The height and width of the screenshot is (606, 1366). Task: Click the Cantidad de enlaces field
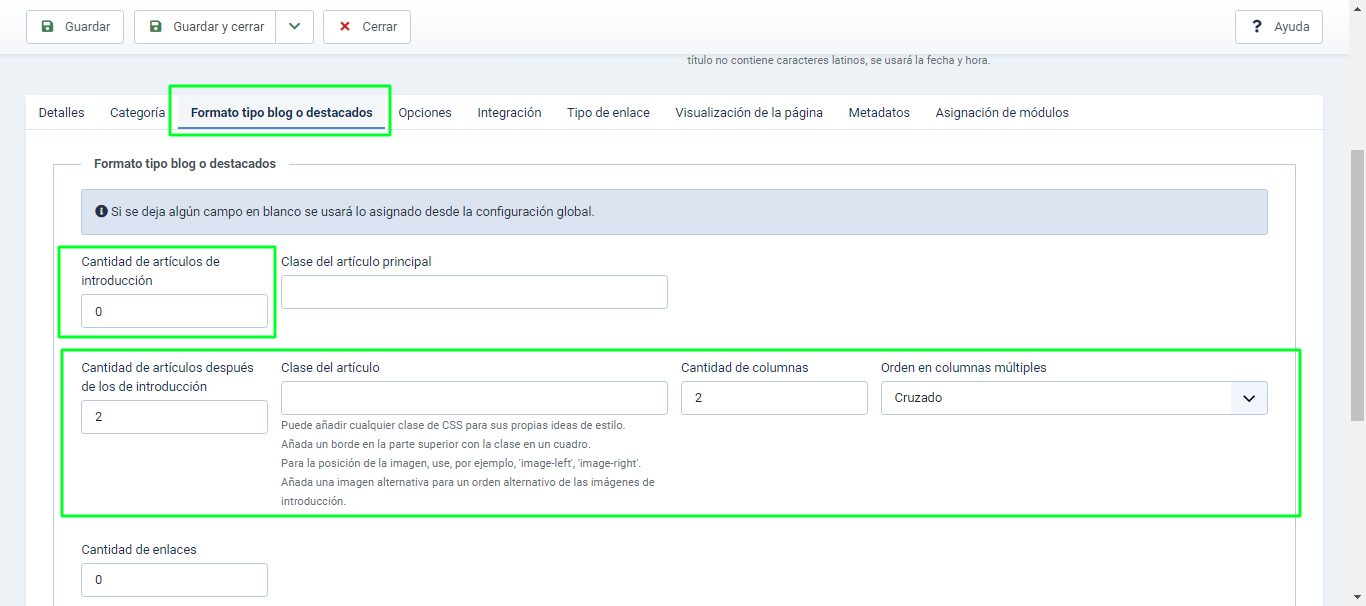[174, 580]
